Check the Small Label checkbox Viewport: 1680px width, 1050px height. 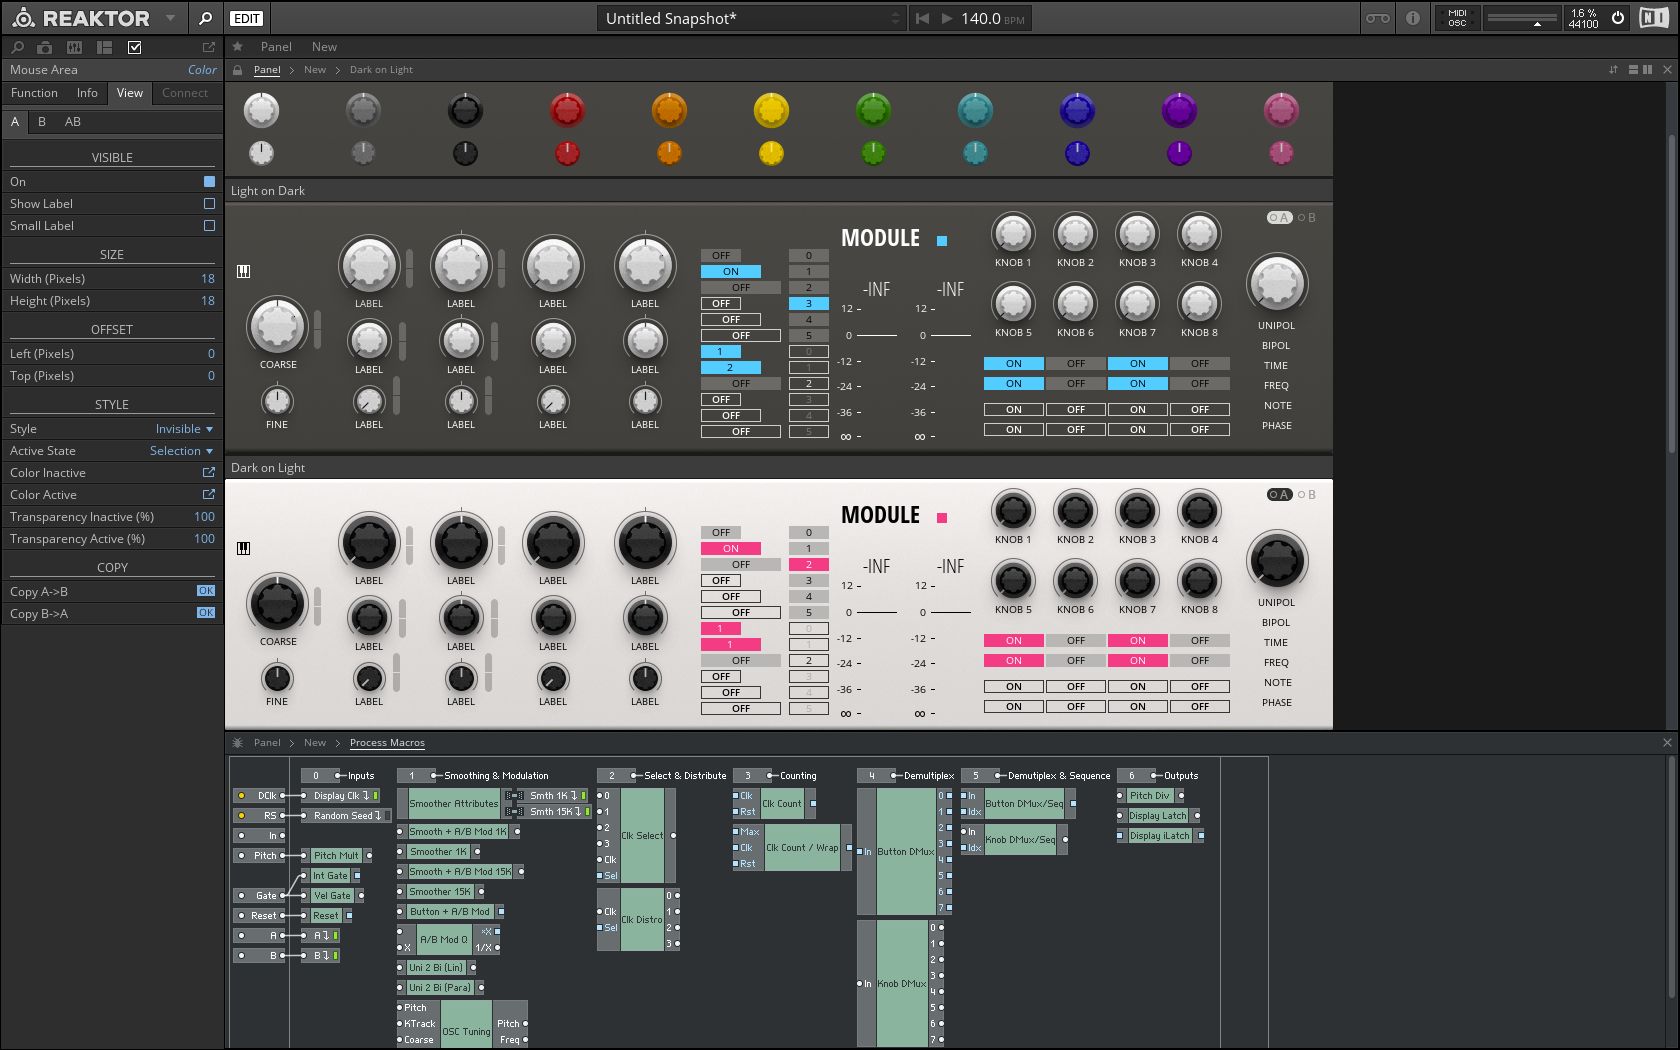pyautogui.click(x=209, y=226)
